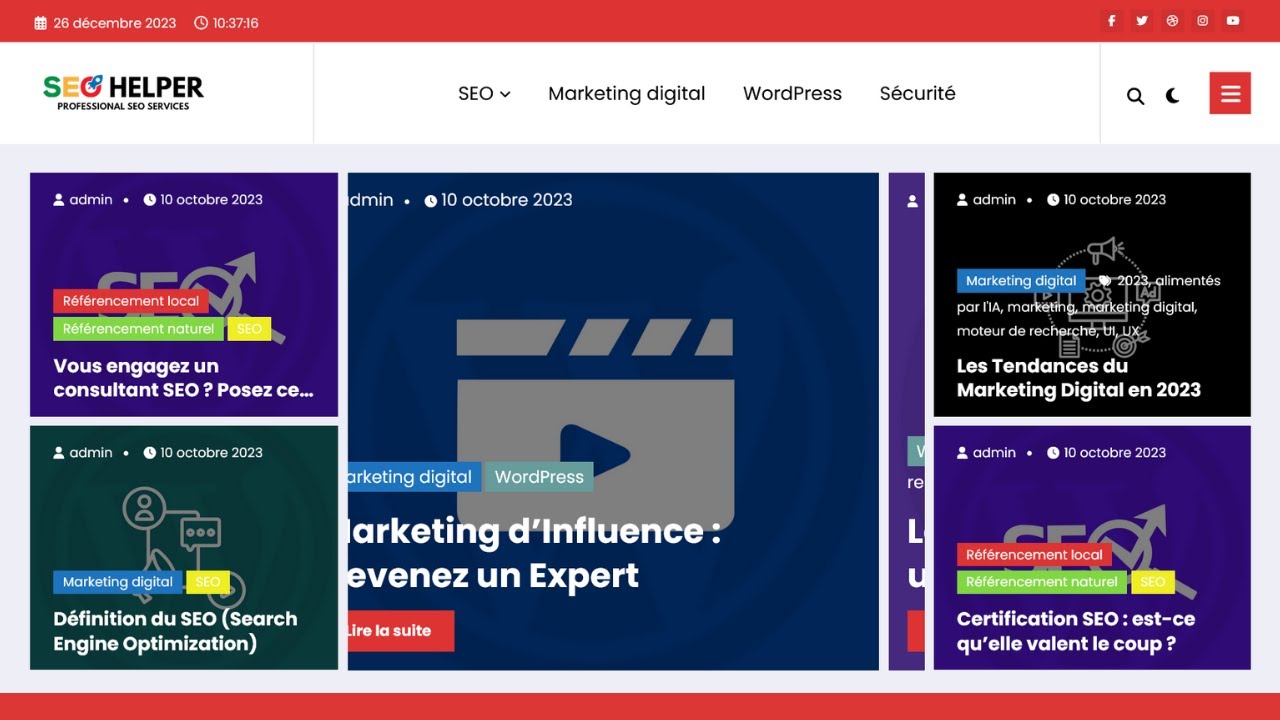Click the clock icon beside 10:37:16

click(x=201, y=23)
